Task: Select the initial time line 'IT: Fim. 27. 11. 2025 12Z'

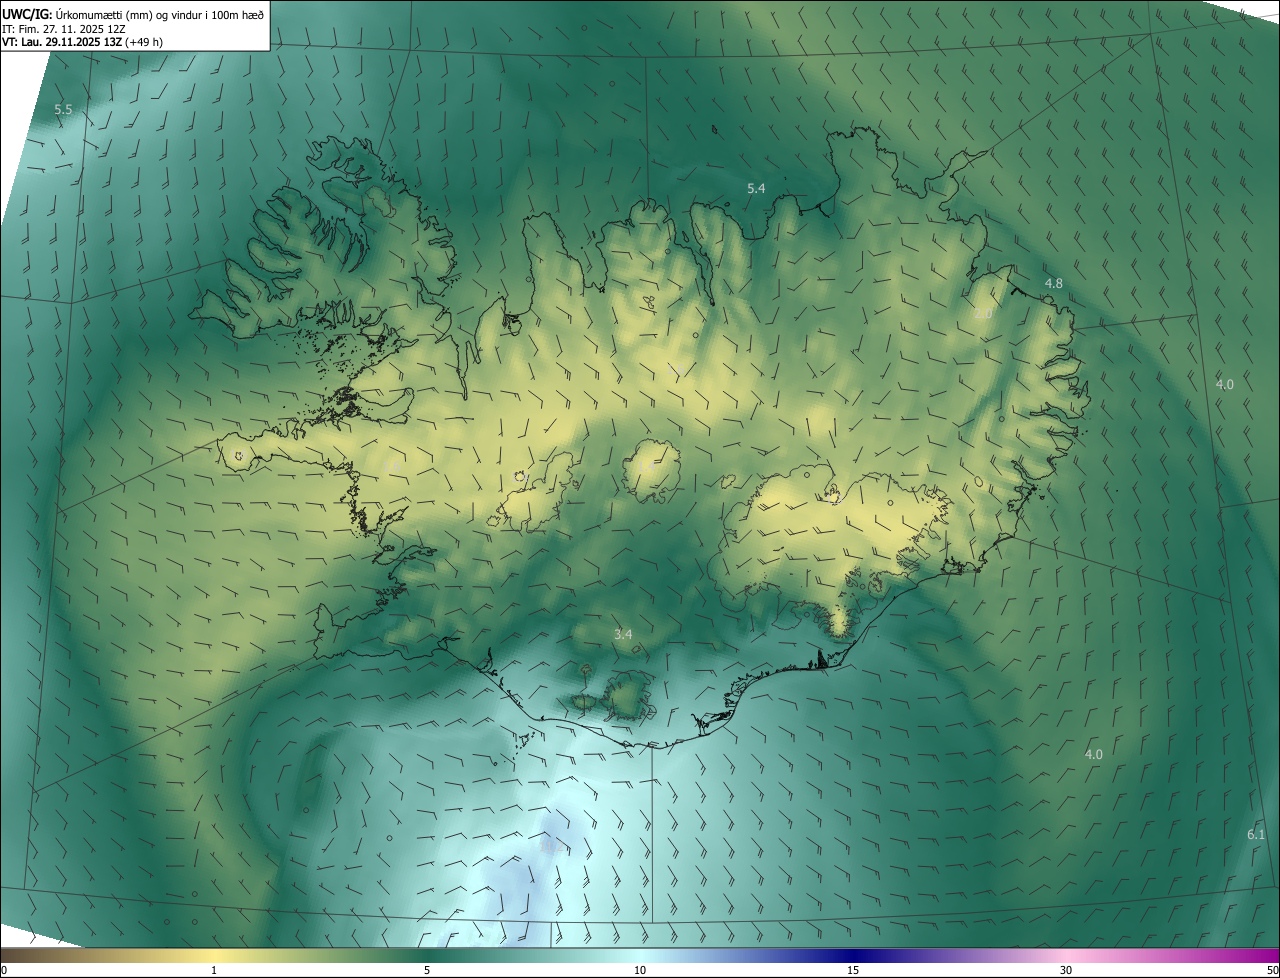Action: [64, 29]
